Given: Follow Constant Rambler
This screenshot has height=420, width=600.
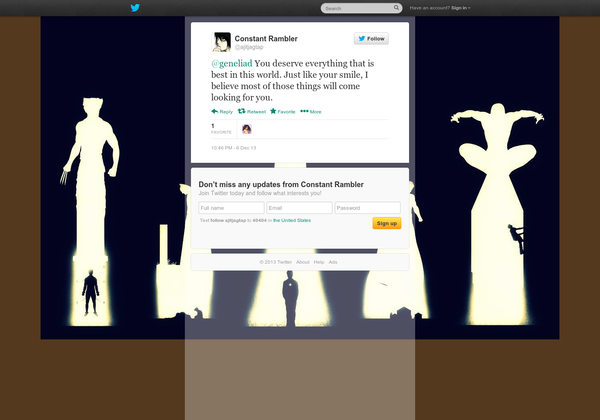Looking at the screenshot, I should pos(371,39).
